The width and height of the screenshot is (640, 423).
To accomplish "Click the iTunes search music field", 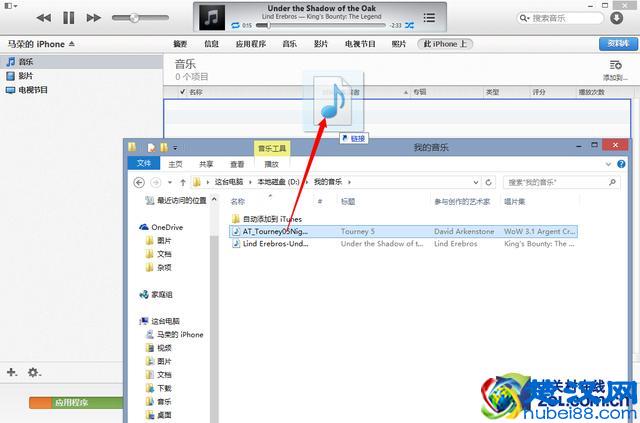I will pos(560,18).
